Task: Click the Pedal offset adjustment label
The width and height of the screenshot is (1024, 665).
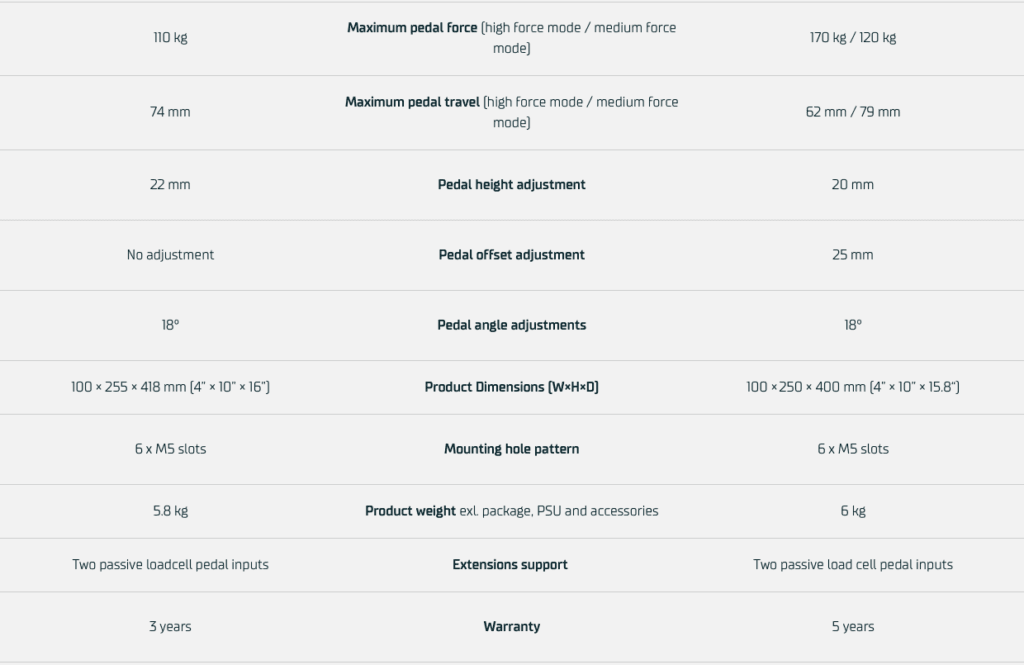Action: (x=511, y=255)
